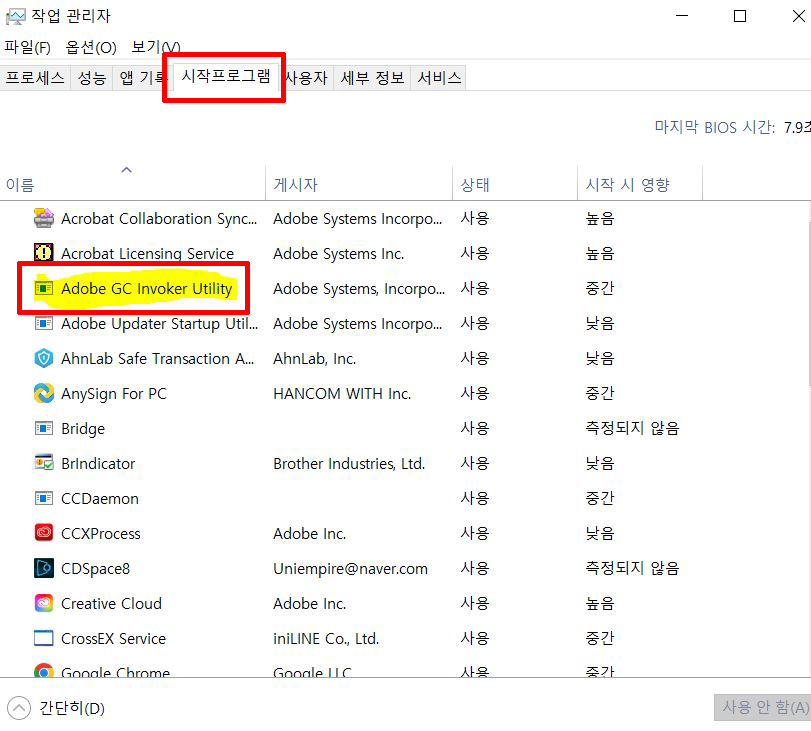This screenshot has height=731, width=811.
Task: Click the Google Chrome icon
Action: 43,670
